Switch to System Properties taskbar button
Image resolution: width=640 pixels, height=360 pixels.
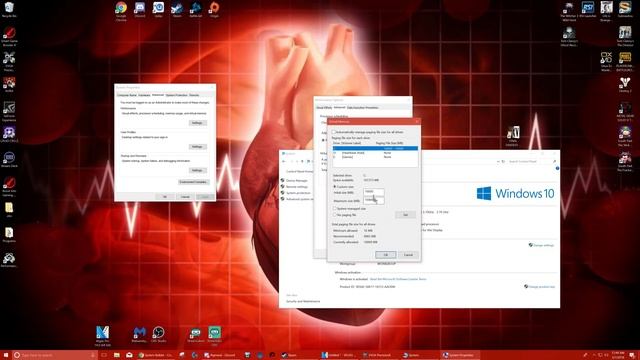(x=460, y=355)
